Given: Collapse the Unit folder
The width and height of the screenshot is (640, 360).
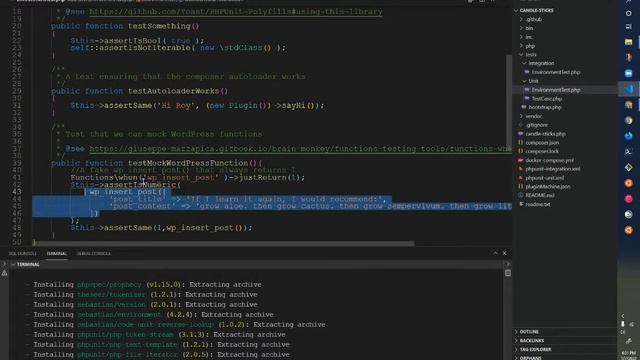Looking at the screenshot, I should tap(524, 81).
